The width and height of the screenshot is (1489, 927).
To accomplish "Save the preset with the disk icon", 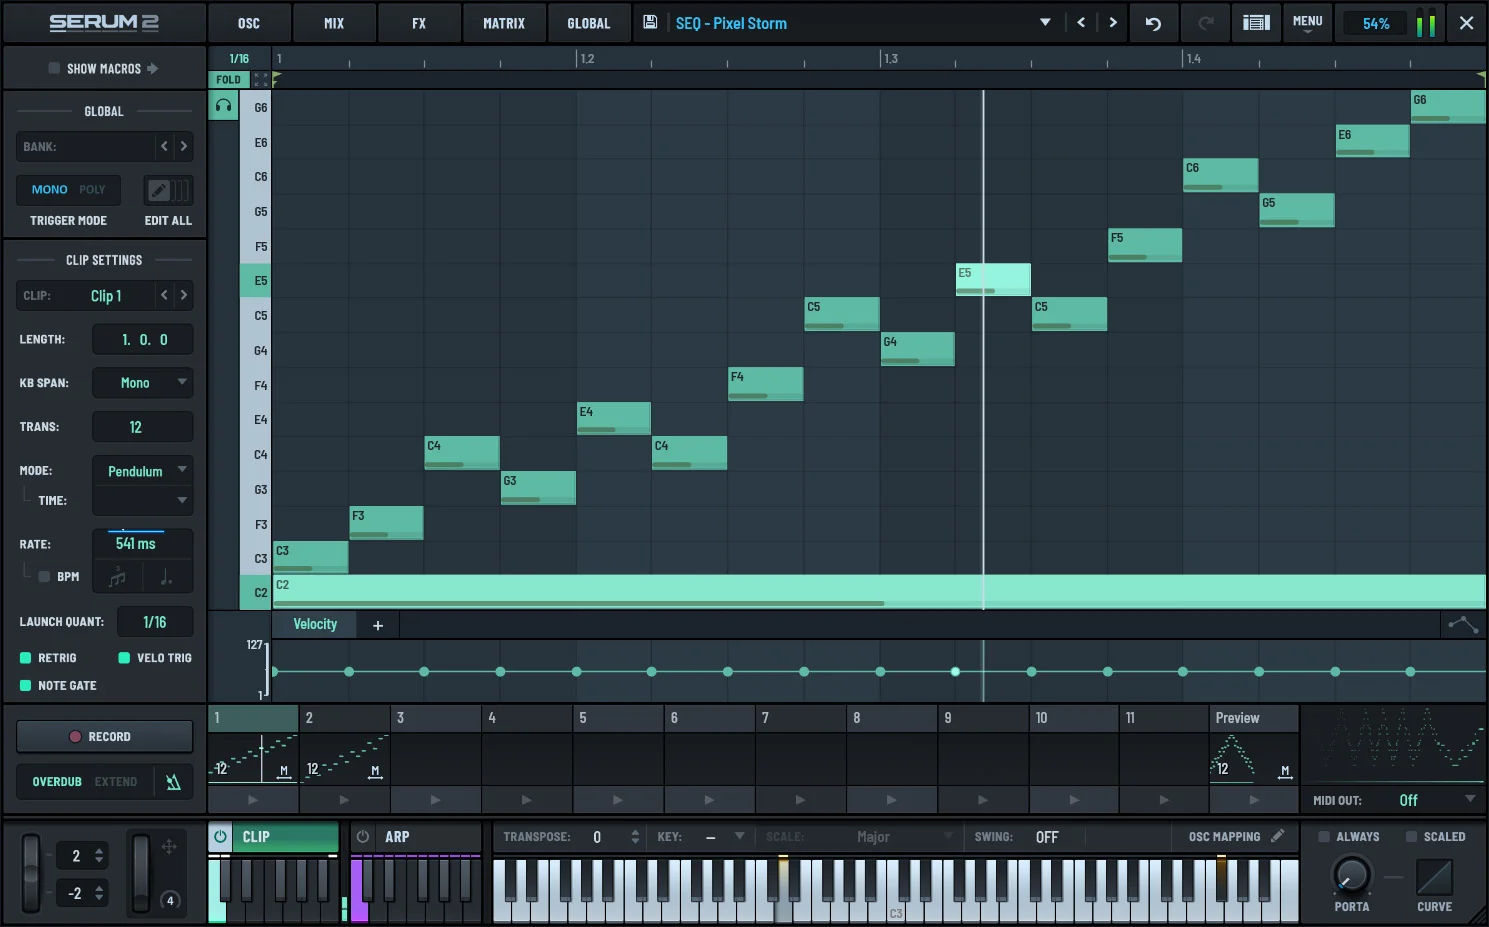I will coord(650,22).
